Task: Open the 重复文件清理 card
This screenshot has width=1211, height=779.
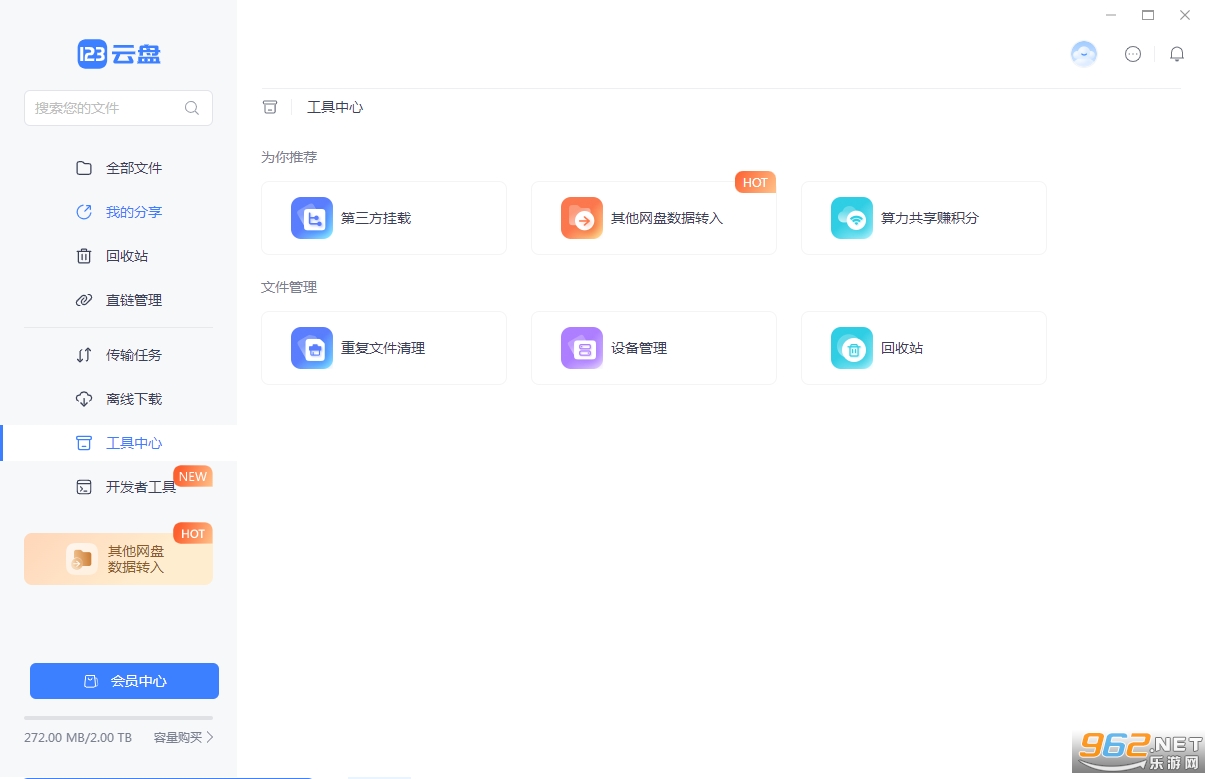Action: (384, 348)
